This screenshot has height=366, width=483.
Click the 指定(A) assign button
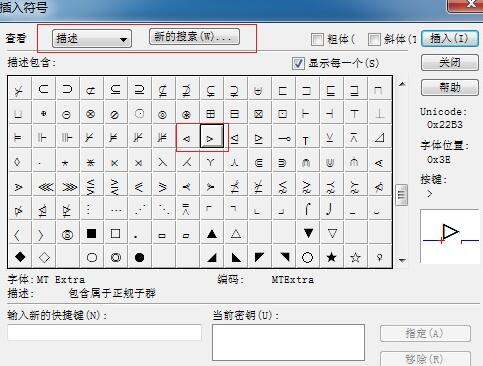pos(425,333)
